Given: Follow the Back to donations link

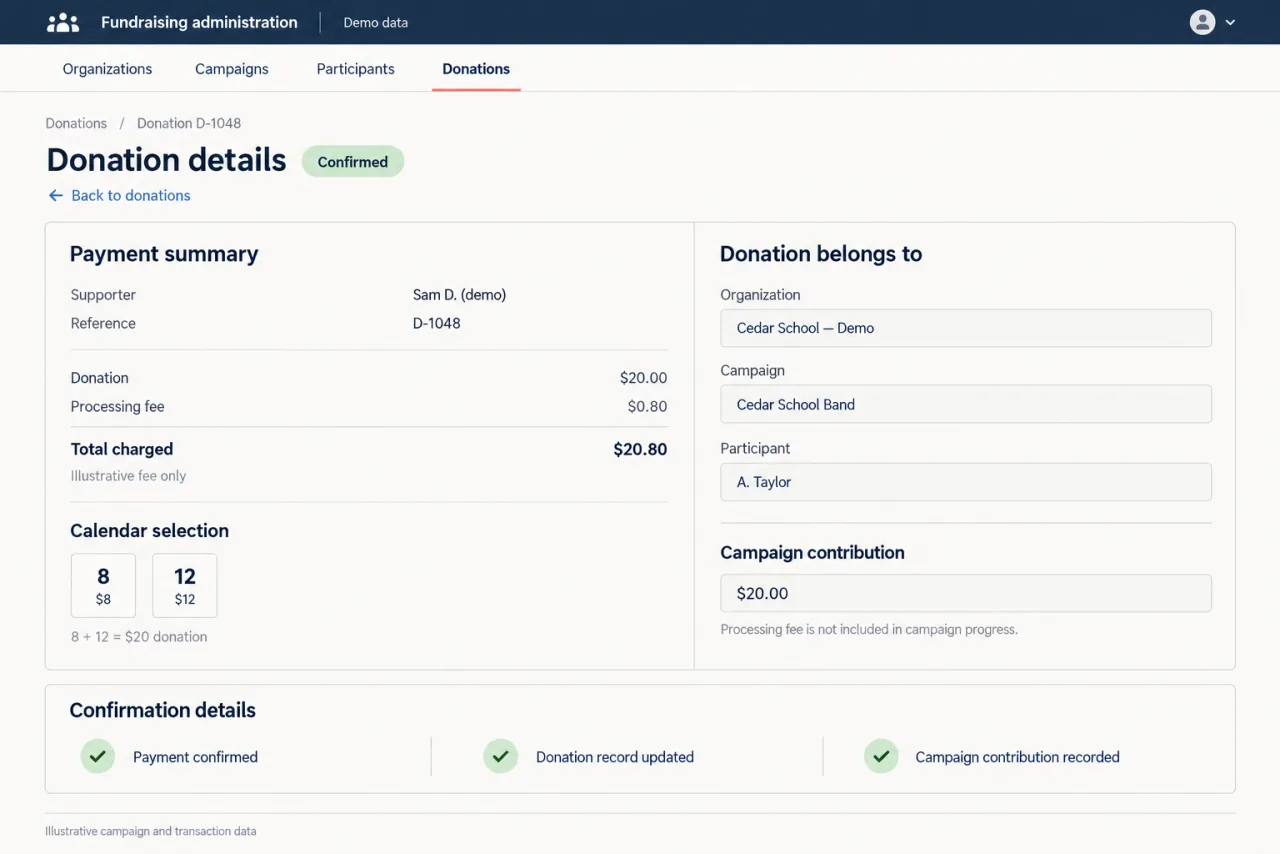Looking at the screenshot, I should click(131, 195).
